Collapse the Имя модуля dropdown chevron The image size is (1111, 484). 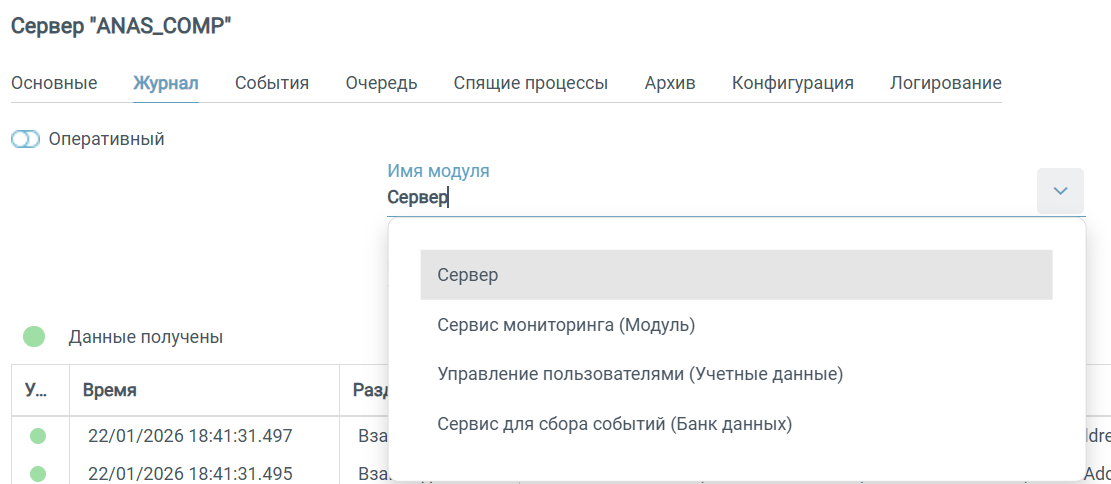click(x=1060, y=191)
